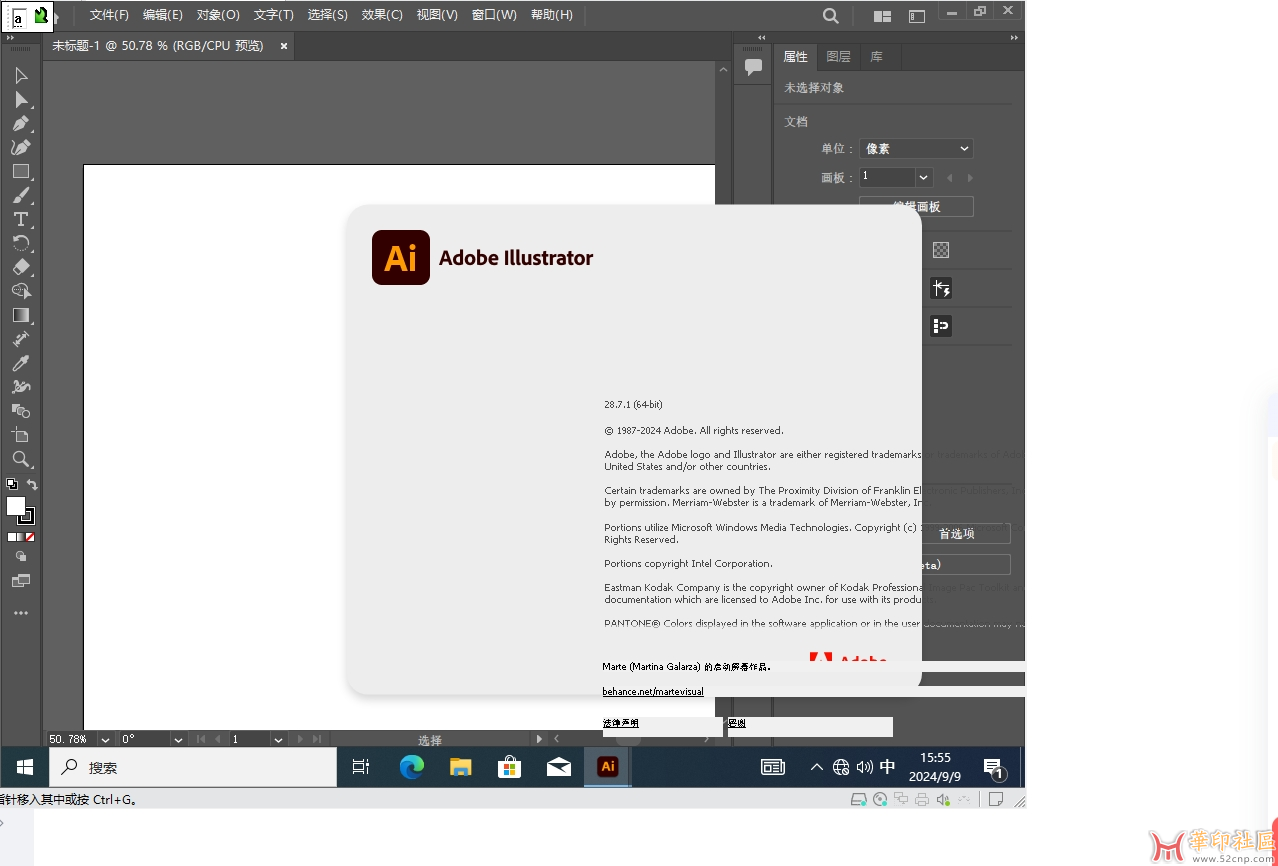Collapse the right panel dock arrows
The width and height of the screenshot is (1278, 866).
(1016, 37)
